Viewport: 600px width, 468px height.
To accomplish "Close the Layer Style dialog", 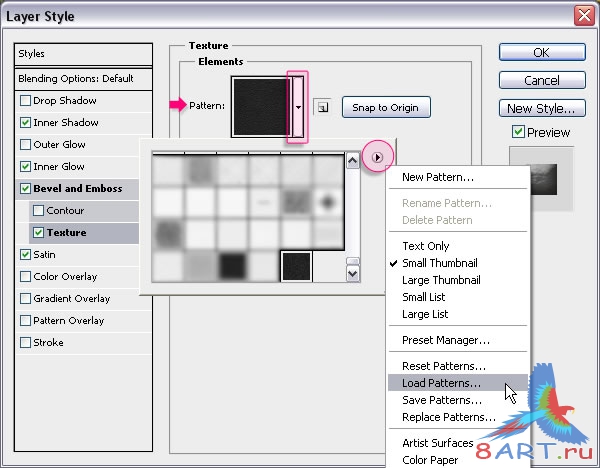I will (x=584, y=16).
